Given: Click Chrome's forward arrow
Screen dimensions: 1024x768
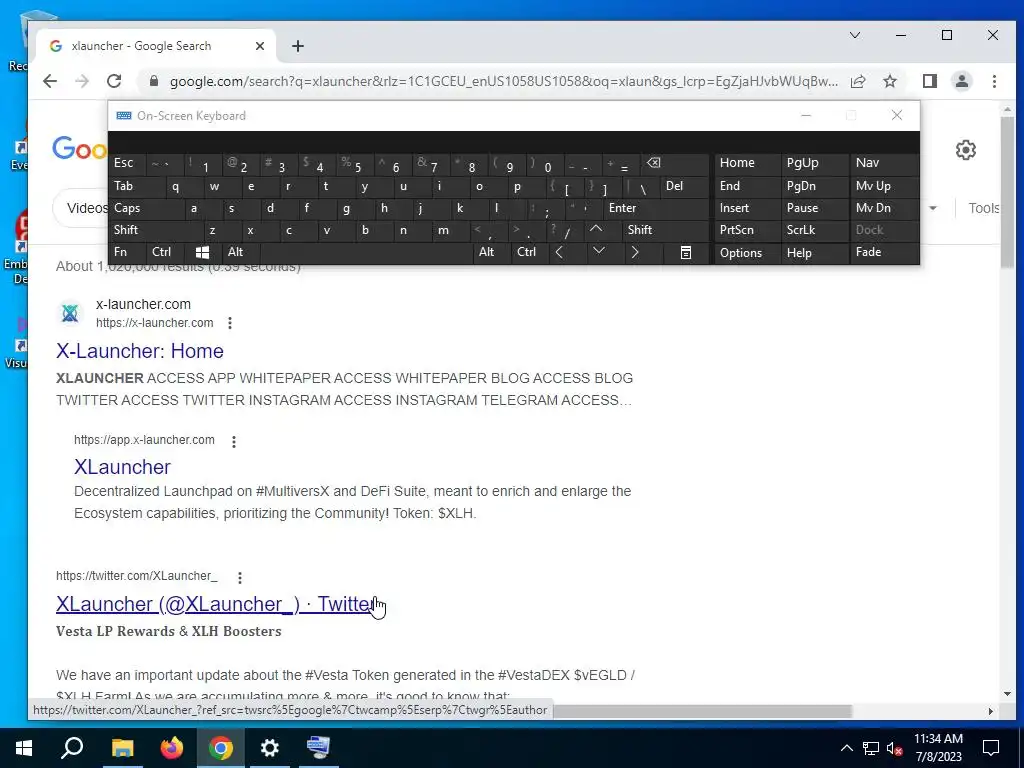Looking at the screenshot, I should point(82,81).
